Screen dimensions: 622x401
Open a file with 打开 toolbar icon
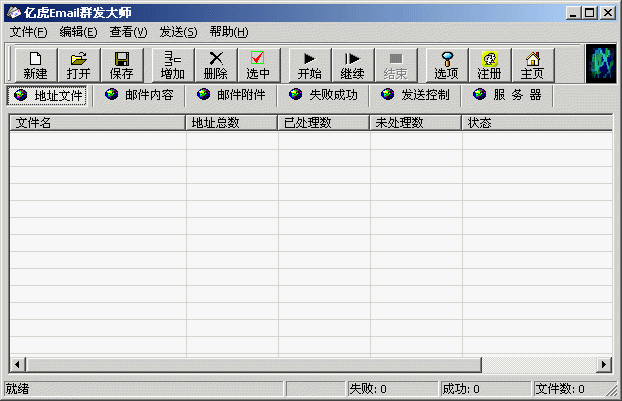point(79,65)
